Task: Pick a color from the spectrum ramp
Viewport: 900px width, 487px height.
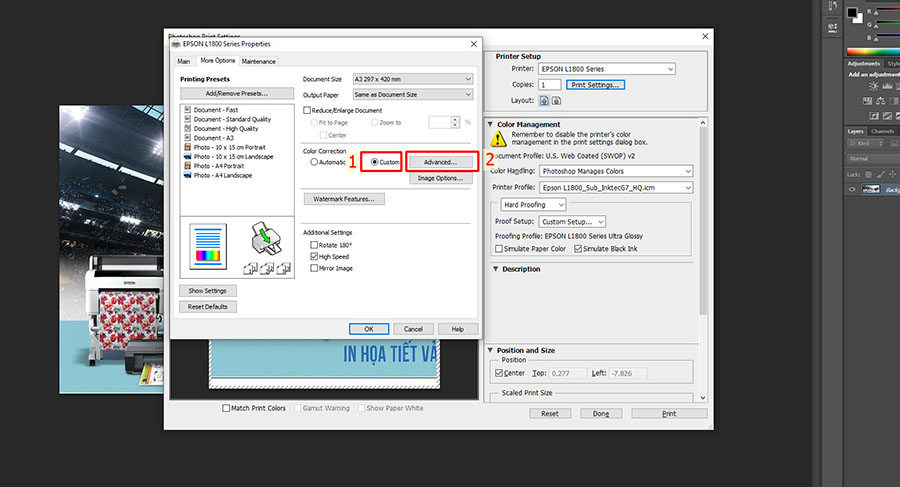Action: 873,52
